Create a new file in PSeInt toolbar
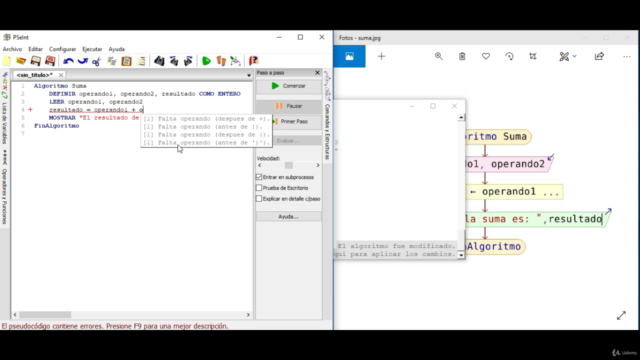This screenshot has width=640, height=360. pos(7,61)
